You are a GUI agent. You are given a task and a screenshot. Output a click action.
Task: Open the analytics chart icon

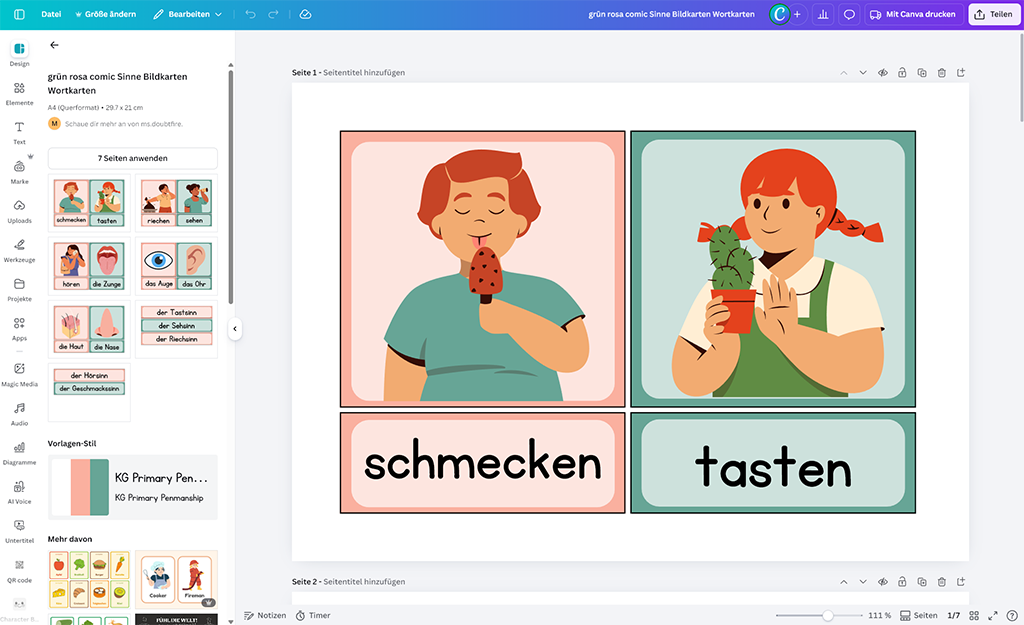(823, 14)
